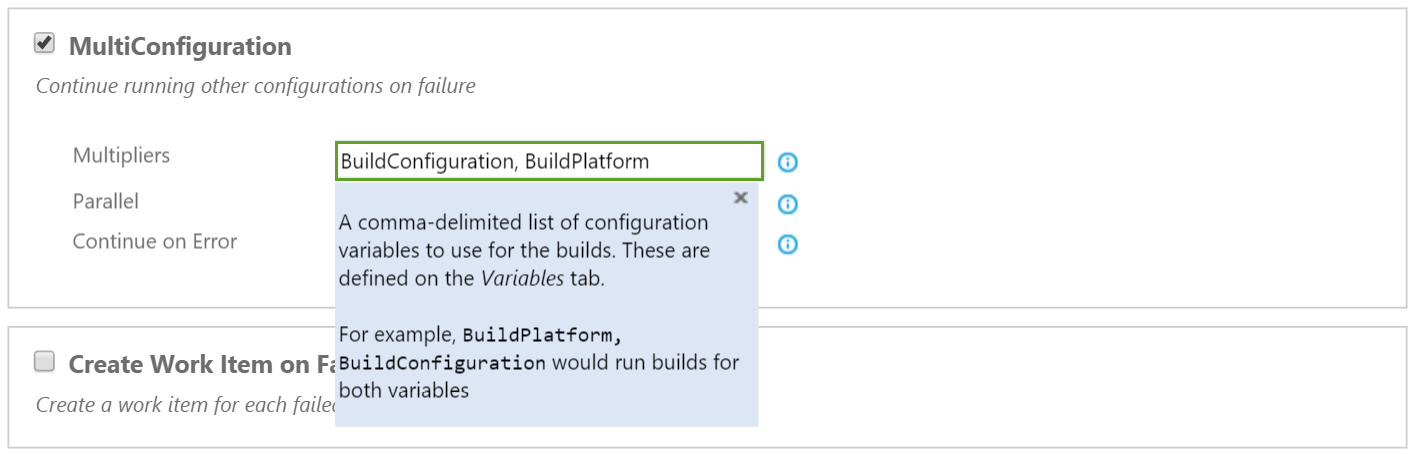The height and width of the screenshot is (454, 1414).
Task: Open the info icon next to Multipliers
Action: 788,162
